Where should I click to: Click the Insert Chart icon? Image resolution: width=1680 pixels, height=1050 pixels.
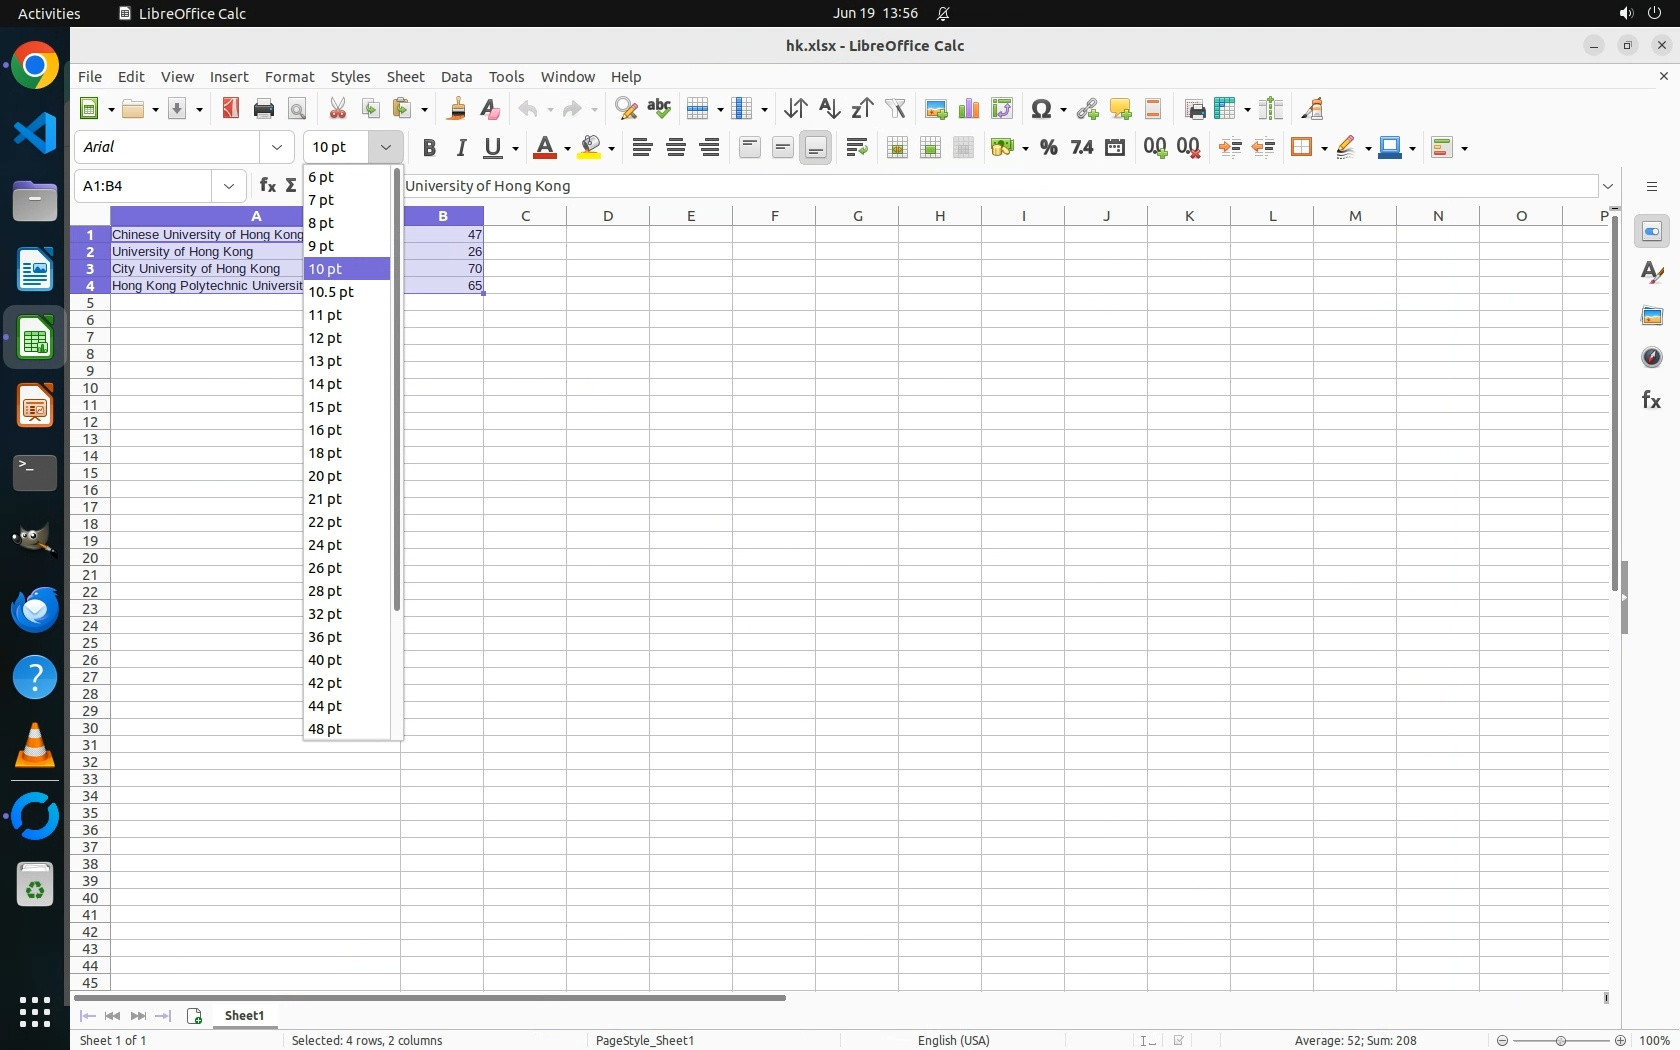pyautogui.click(x=968, y=109)
